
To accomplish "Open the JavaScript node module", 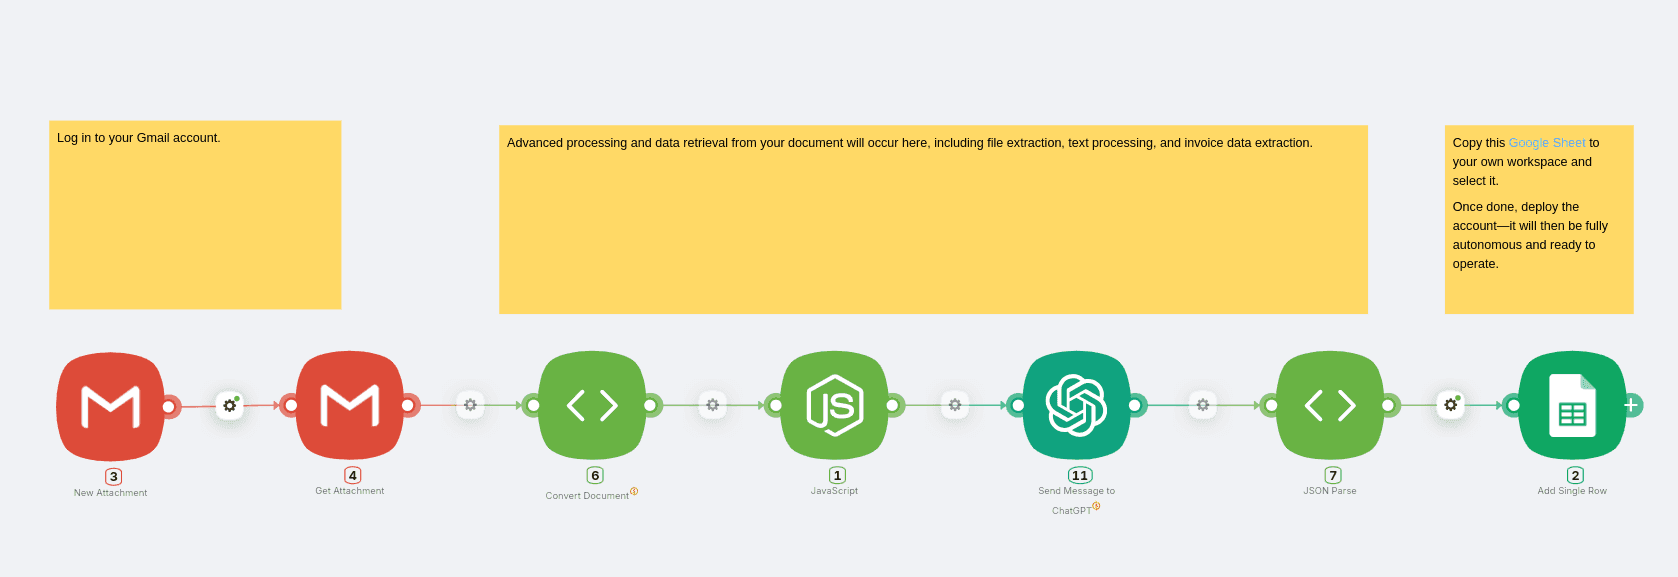I will point(834,405).
